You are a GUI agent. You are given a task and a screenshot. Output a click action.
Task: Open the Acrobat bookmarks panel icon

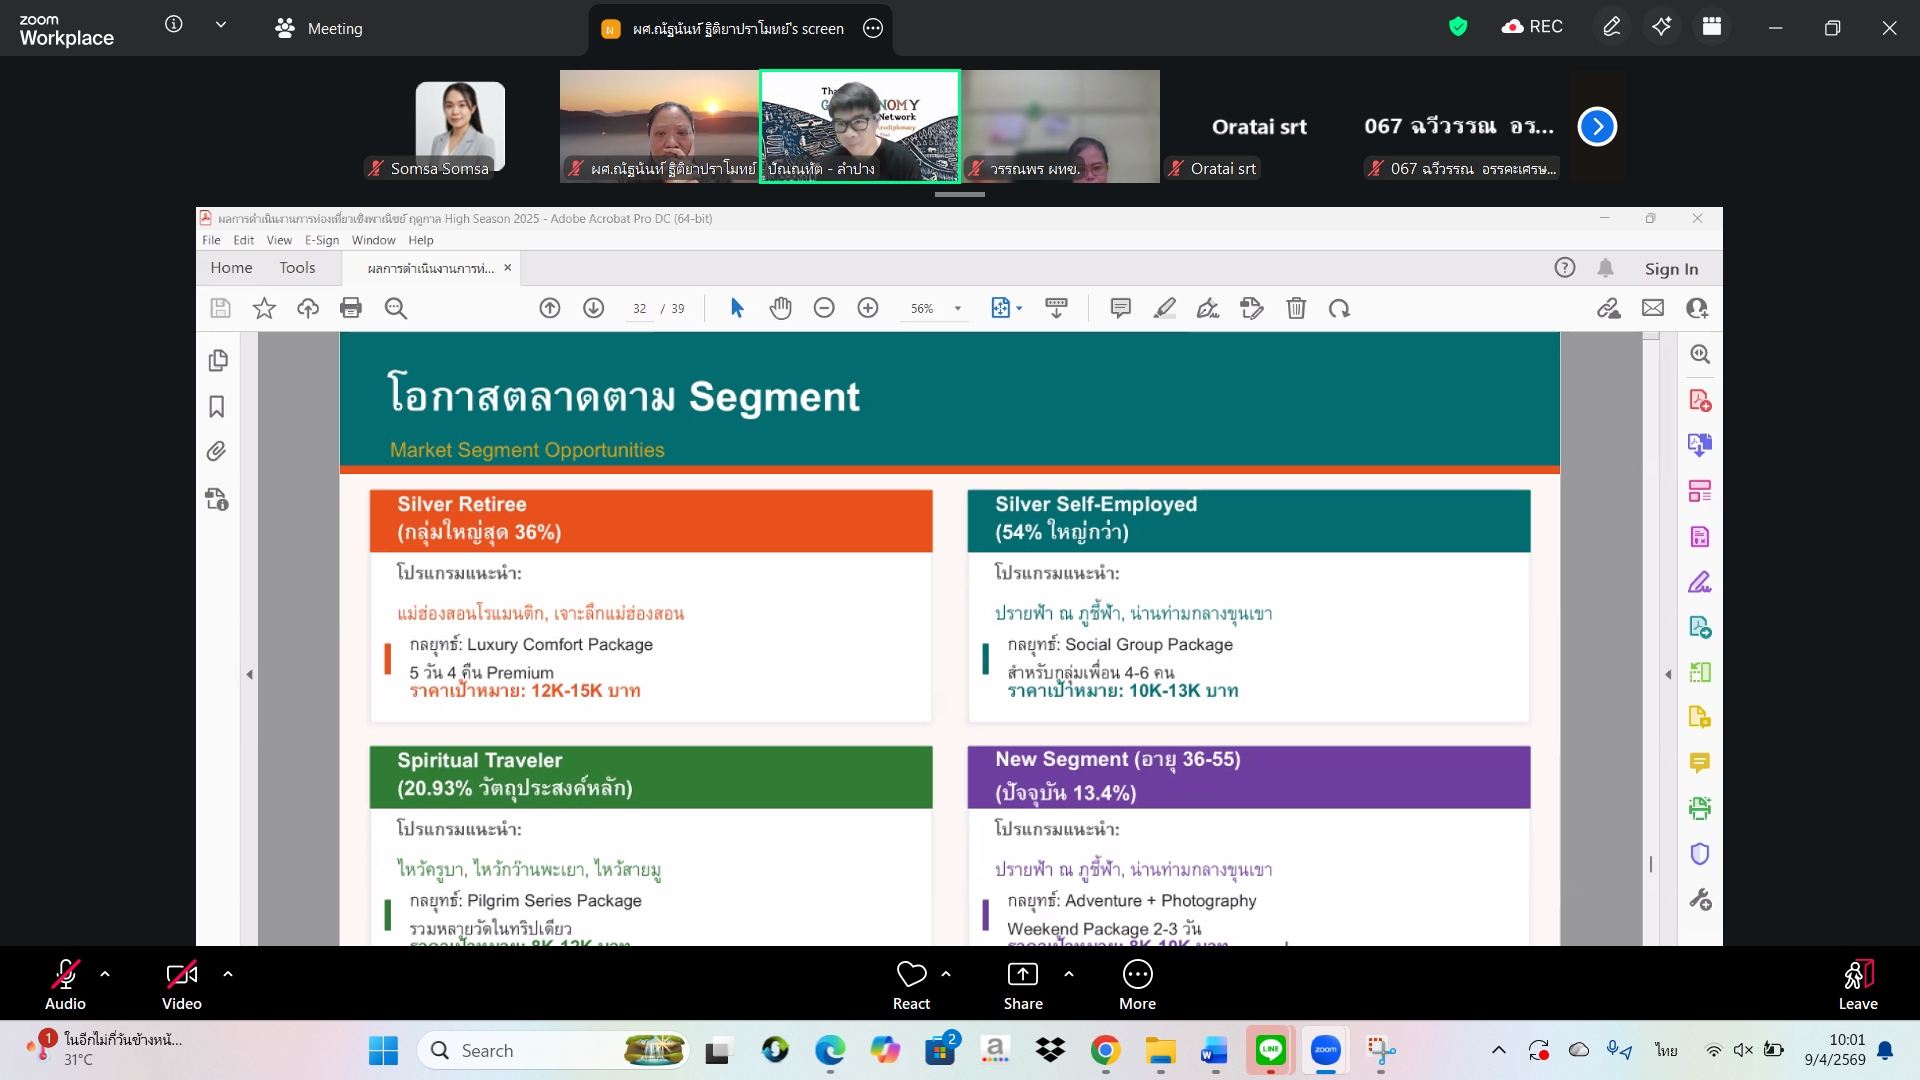coord(217,407)
